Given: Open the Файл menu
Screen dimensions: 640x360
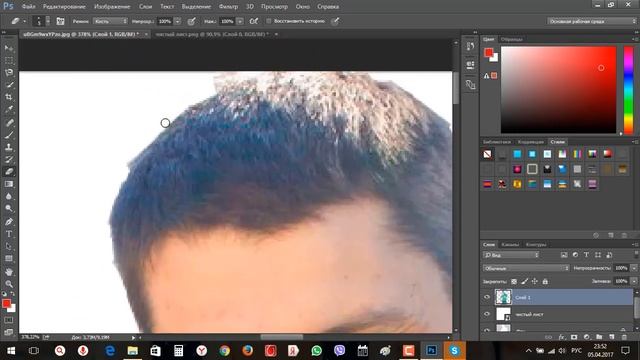Looking at the screenshot, I should (x=28, y=7).
